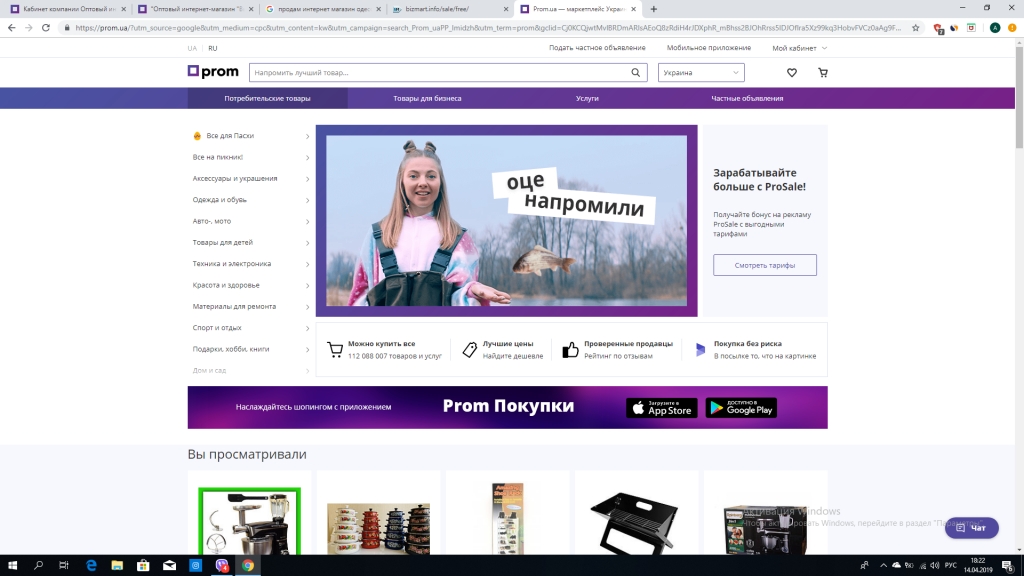1024x576 pixels.
Task: Click Мобильное приложение link
Action: pyautogui.click(x=709, y=48)
